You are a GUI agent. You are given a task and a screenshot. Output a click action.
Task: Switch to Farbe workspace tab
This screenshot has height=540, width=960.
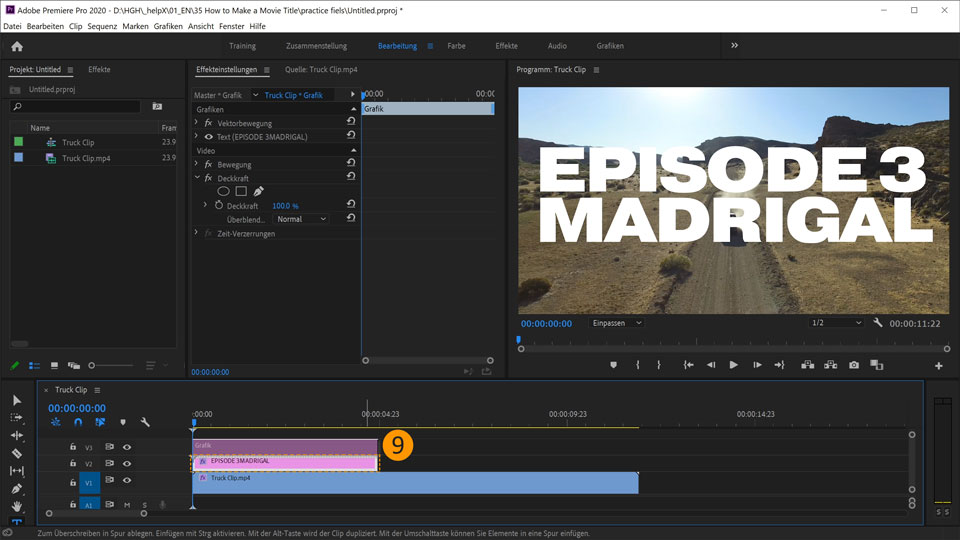[x=456, y=46]
